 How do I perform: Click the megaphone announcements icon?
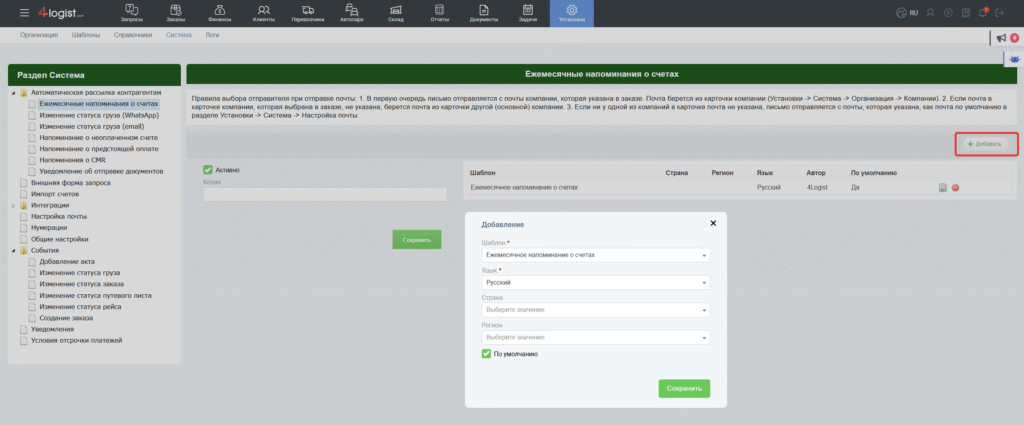click(1001, 38)
